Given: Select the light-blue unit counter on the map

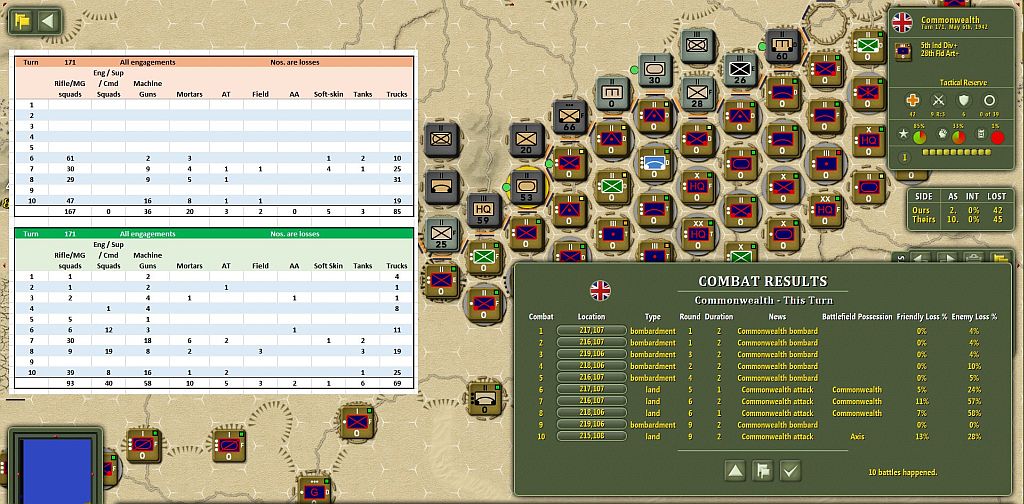Looking at the screenshot, I should 655,163.
